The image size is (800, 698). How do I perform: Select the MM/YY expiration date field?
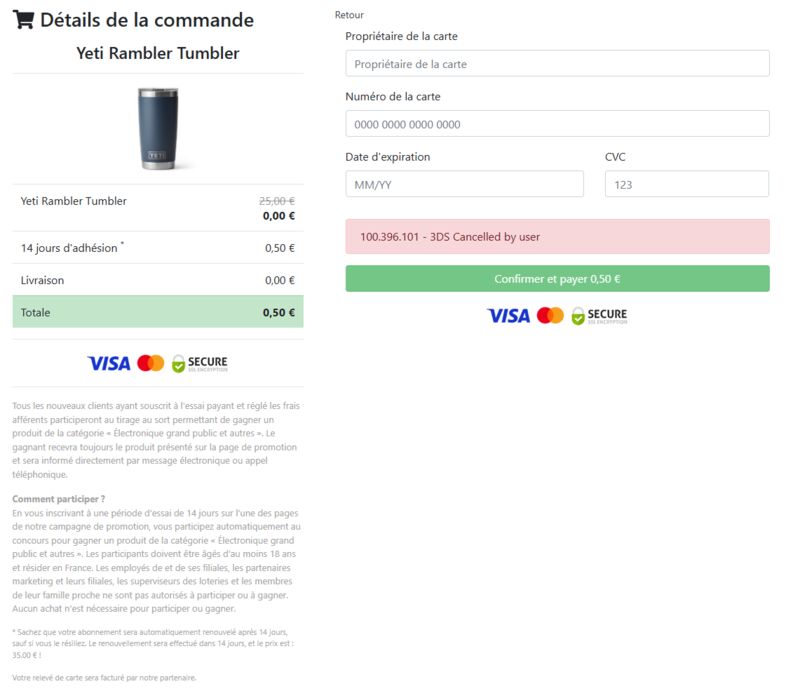coord(464,184)
